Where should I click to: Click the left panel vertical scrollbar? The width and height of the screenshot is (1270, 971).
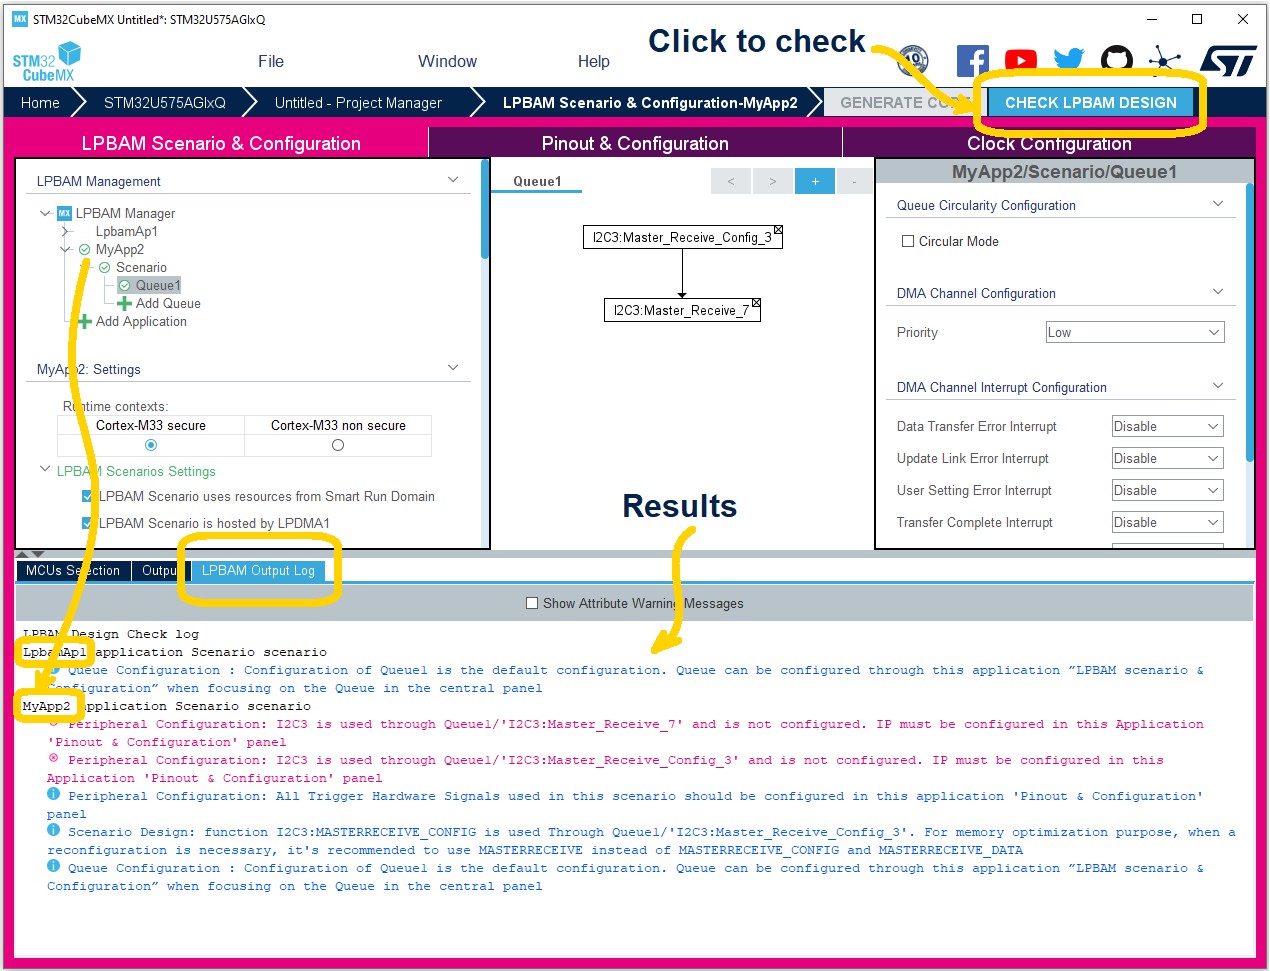[485, 210]
